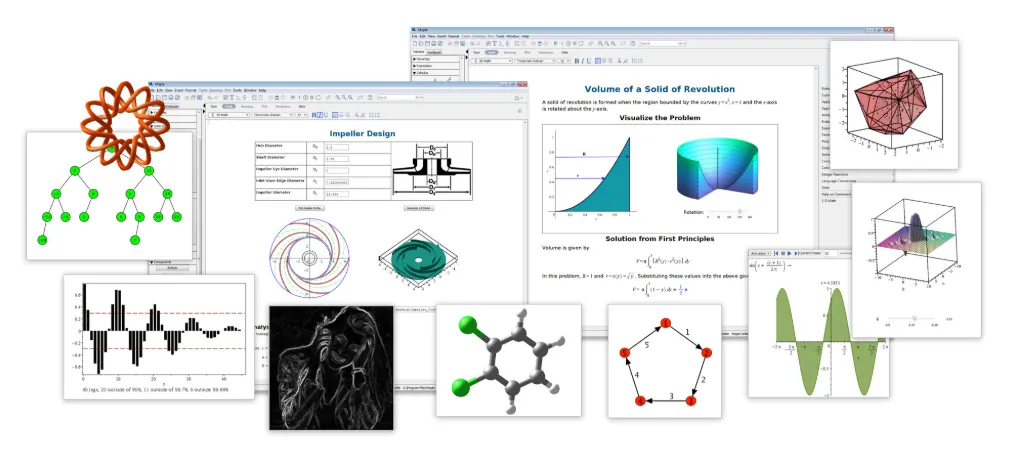The height and width of the screenshot is (453, 1010).
Task: Open Window menu in Impeller Design window
Action: pos(250,90)
